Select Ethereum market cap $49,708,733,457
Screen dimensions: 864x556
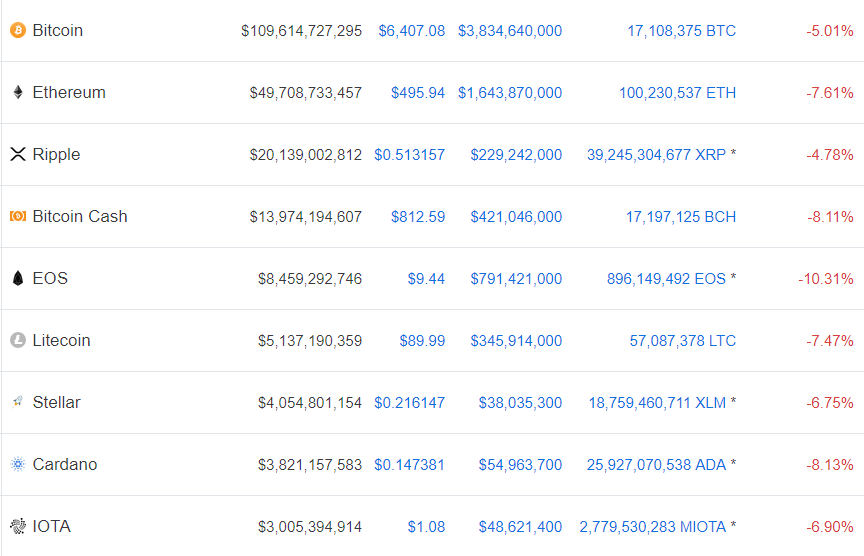[306, 93]
